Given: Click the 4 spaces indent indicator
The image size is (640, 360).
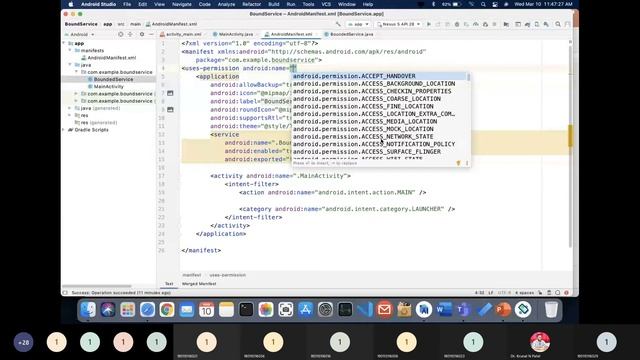Looking at the screenshot, I should pos(524,293).
